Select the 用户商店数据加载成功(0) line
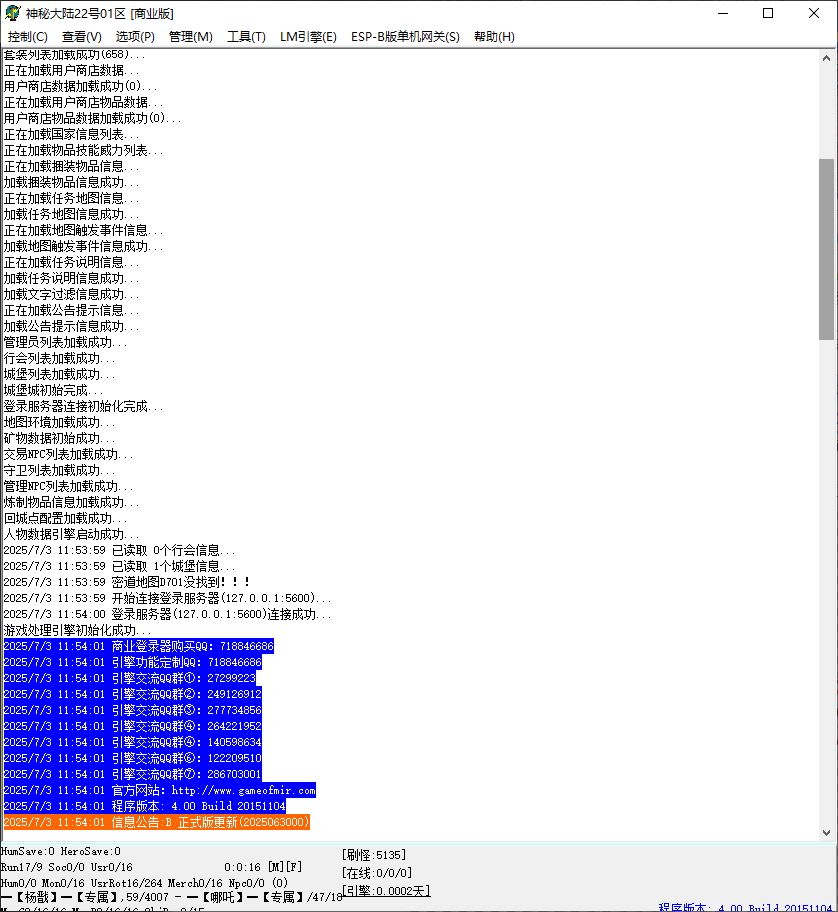The image size is (838, 912). 80,86
